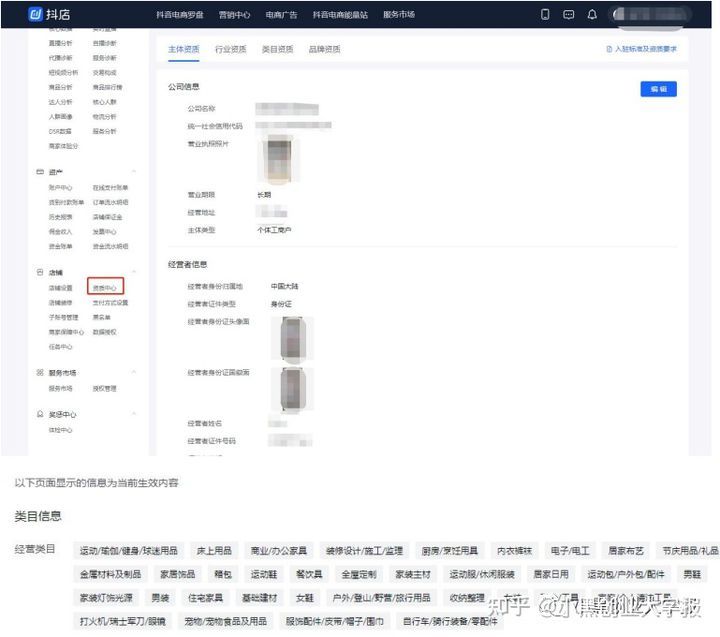Switch to the 主体资质 tab

[x=184, y=49]
